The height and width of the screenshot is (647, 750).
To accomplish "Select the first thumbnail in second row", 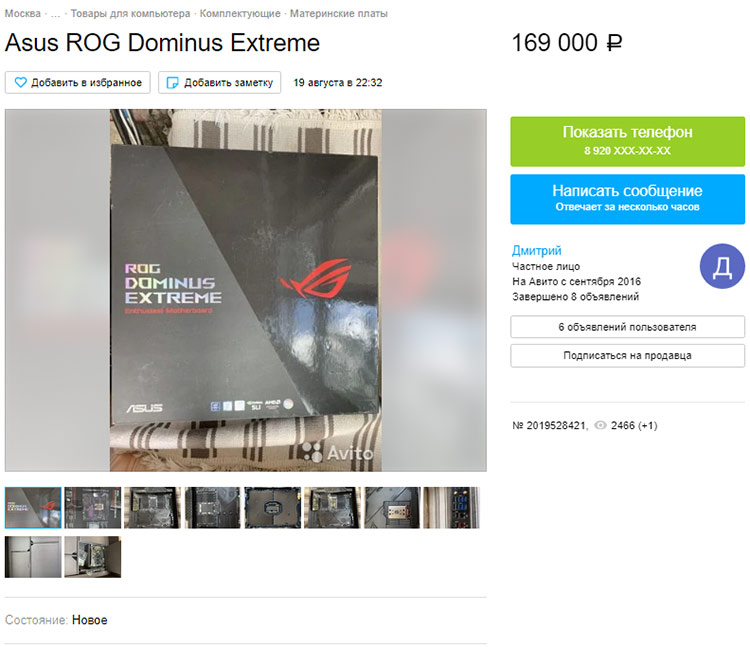I will click(33, 557).
